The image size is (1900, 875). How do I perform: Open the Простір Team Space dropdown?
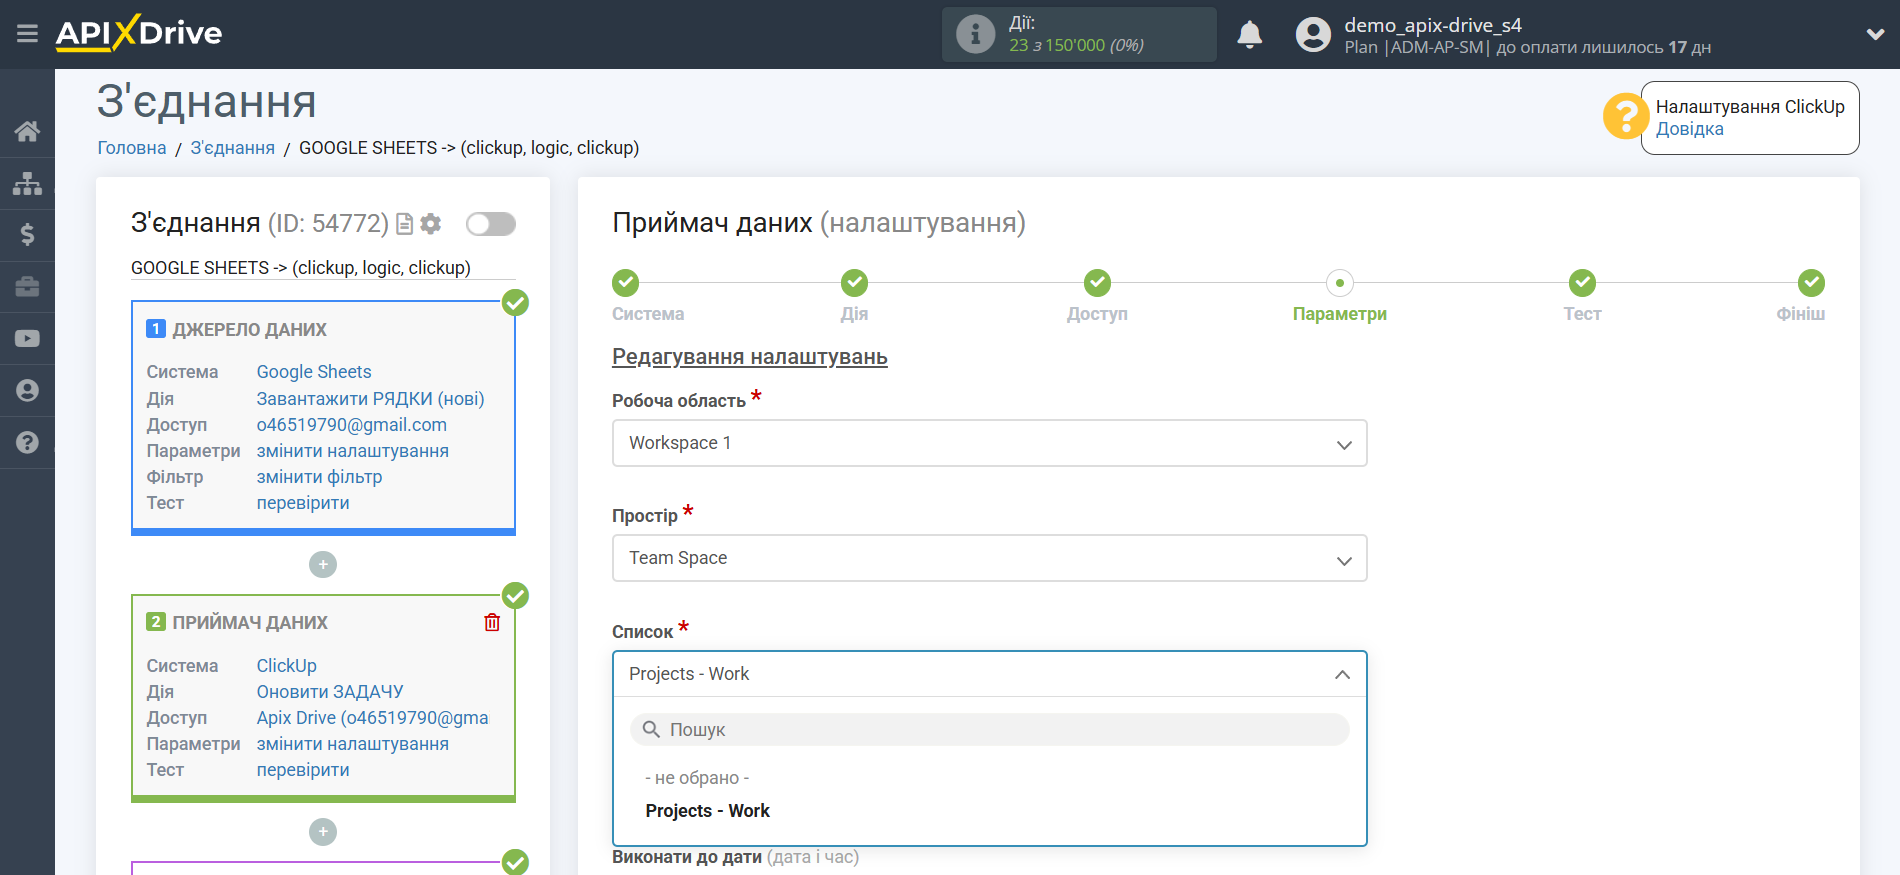point(989,558)
